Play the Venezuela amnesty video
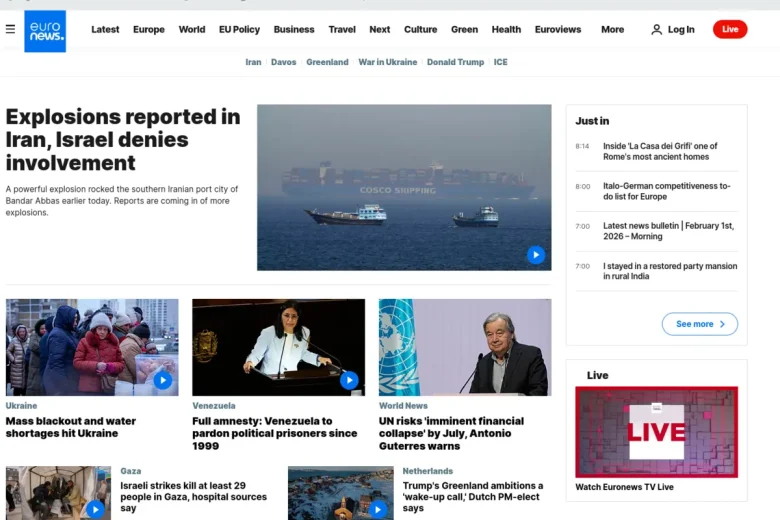The width and height of the screenshot is (780, 520). 349,381
